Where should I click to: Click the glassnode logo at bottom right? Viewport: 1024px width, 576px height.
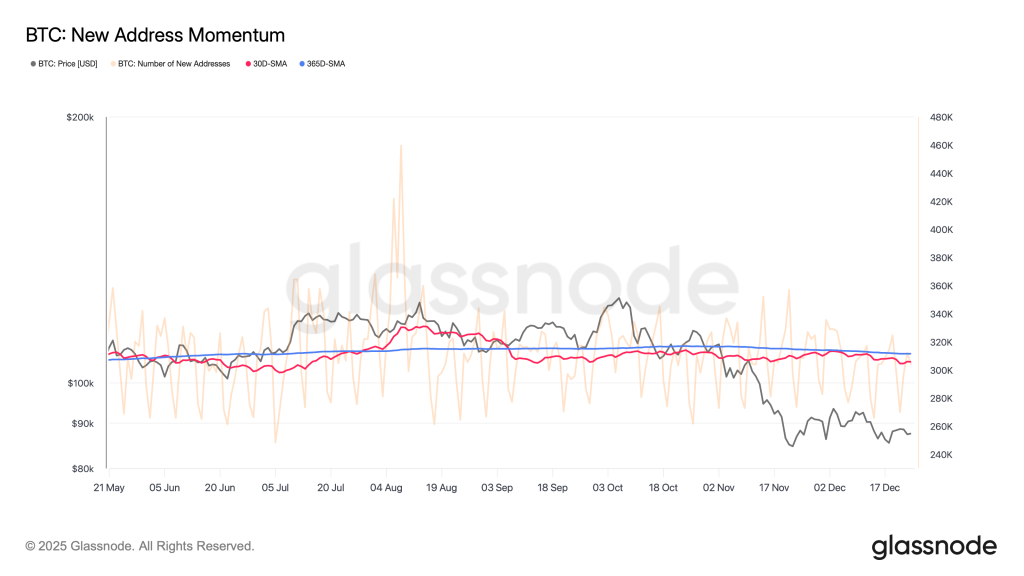pyautogui.click(x=934, y=546)
